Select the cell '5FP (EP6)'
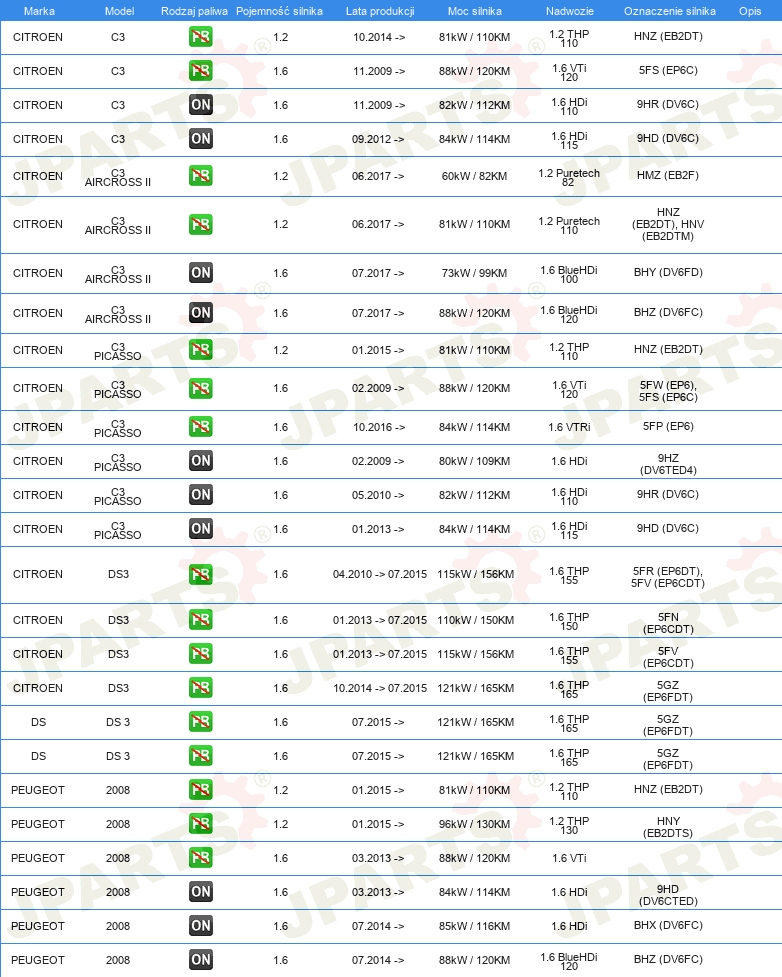This screenshot has width=782, height=977. tap(668, 426)
